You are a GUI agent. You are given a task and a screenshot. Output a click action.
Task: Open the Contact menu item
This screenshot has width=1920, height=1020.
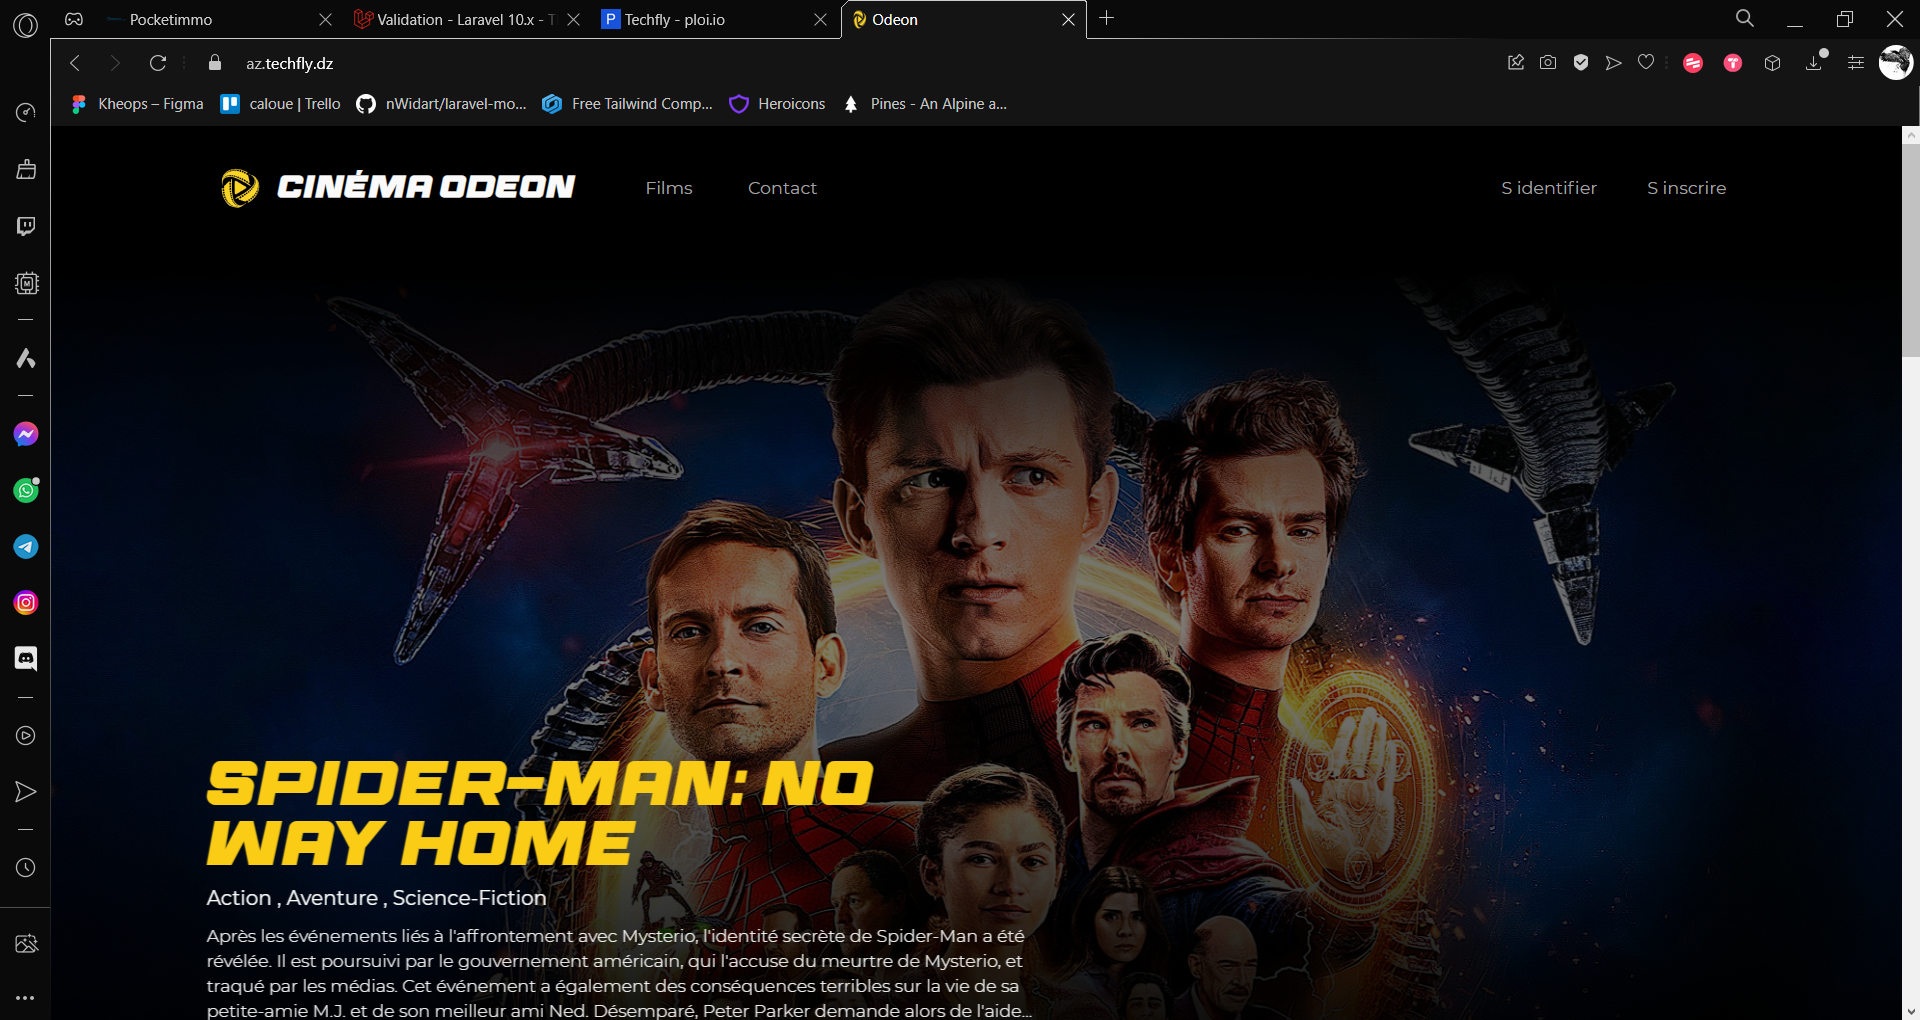(782, 188)
